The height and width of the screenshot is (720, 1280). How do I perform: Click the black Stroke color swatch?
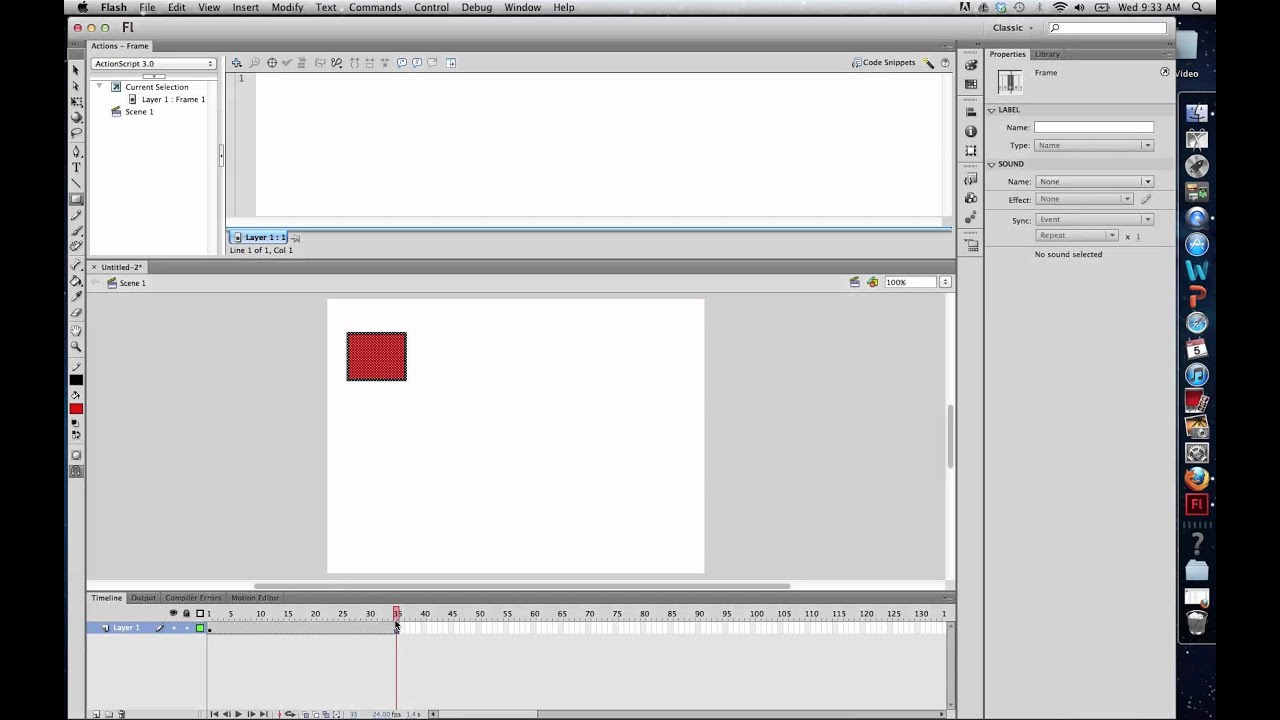[76, 380]
